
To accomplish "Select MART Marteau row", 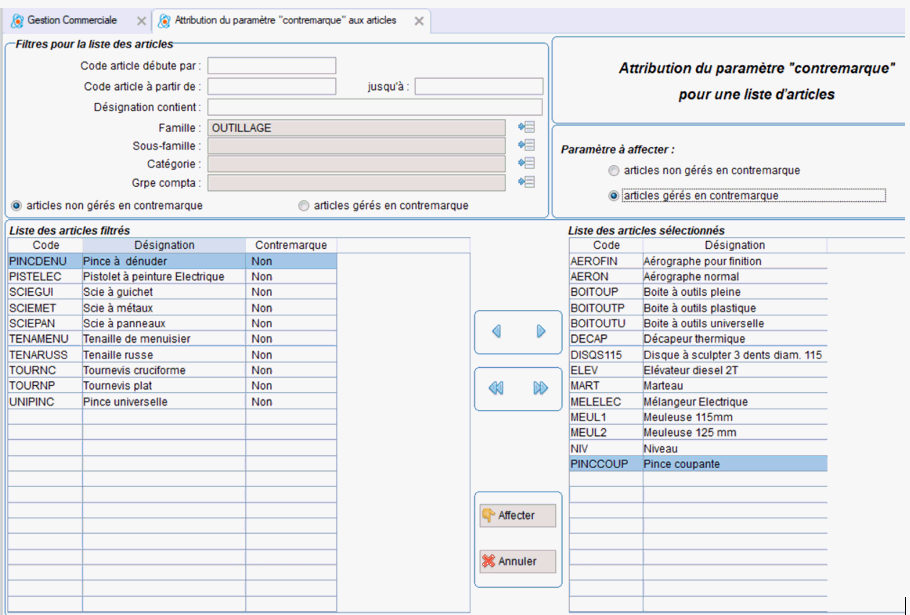I will [x=698, y=386].
